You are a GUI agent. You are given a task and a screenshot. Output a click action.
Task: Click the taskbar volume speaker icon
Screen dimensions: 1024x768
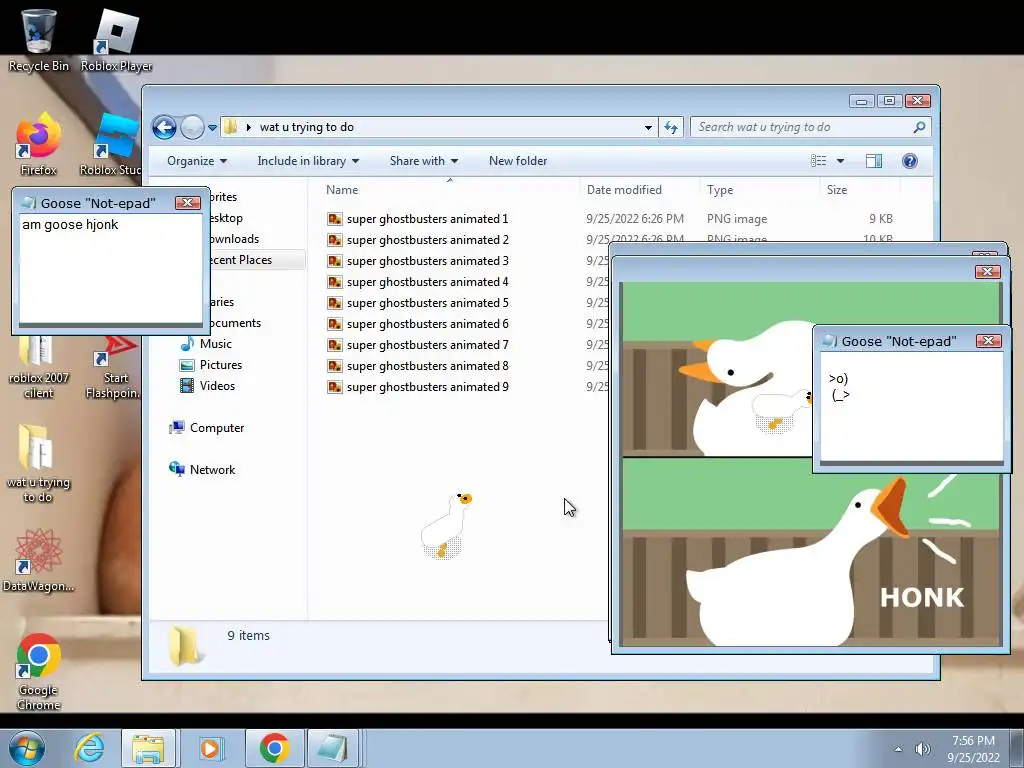click(x=922, y=749)
